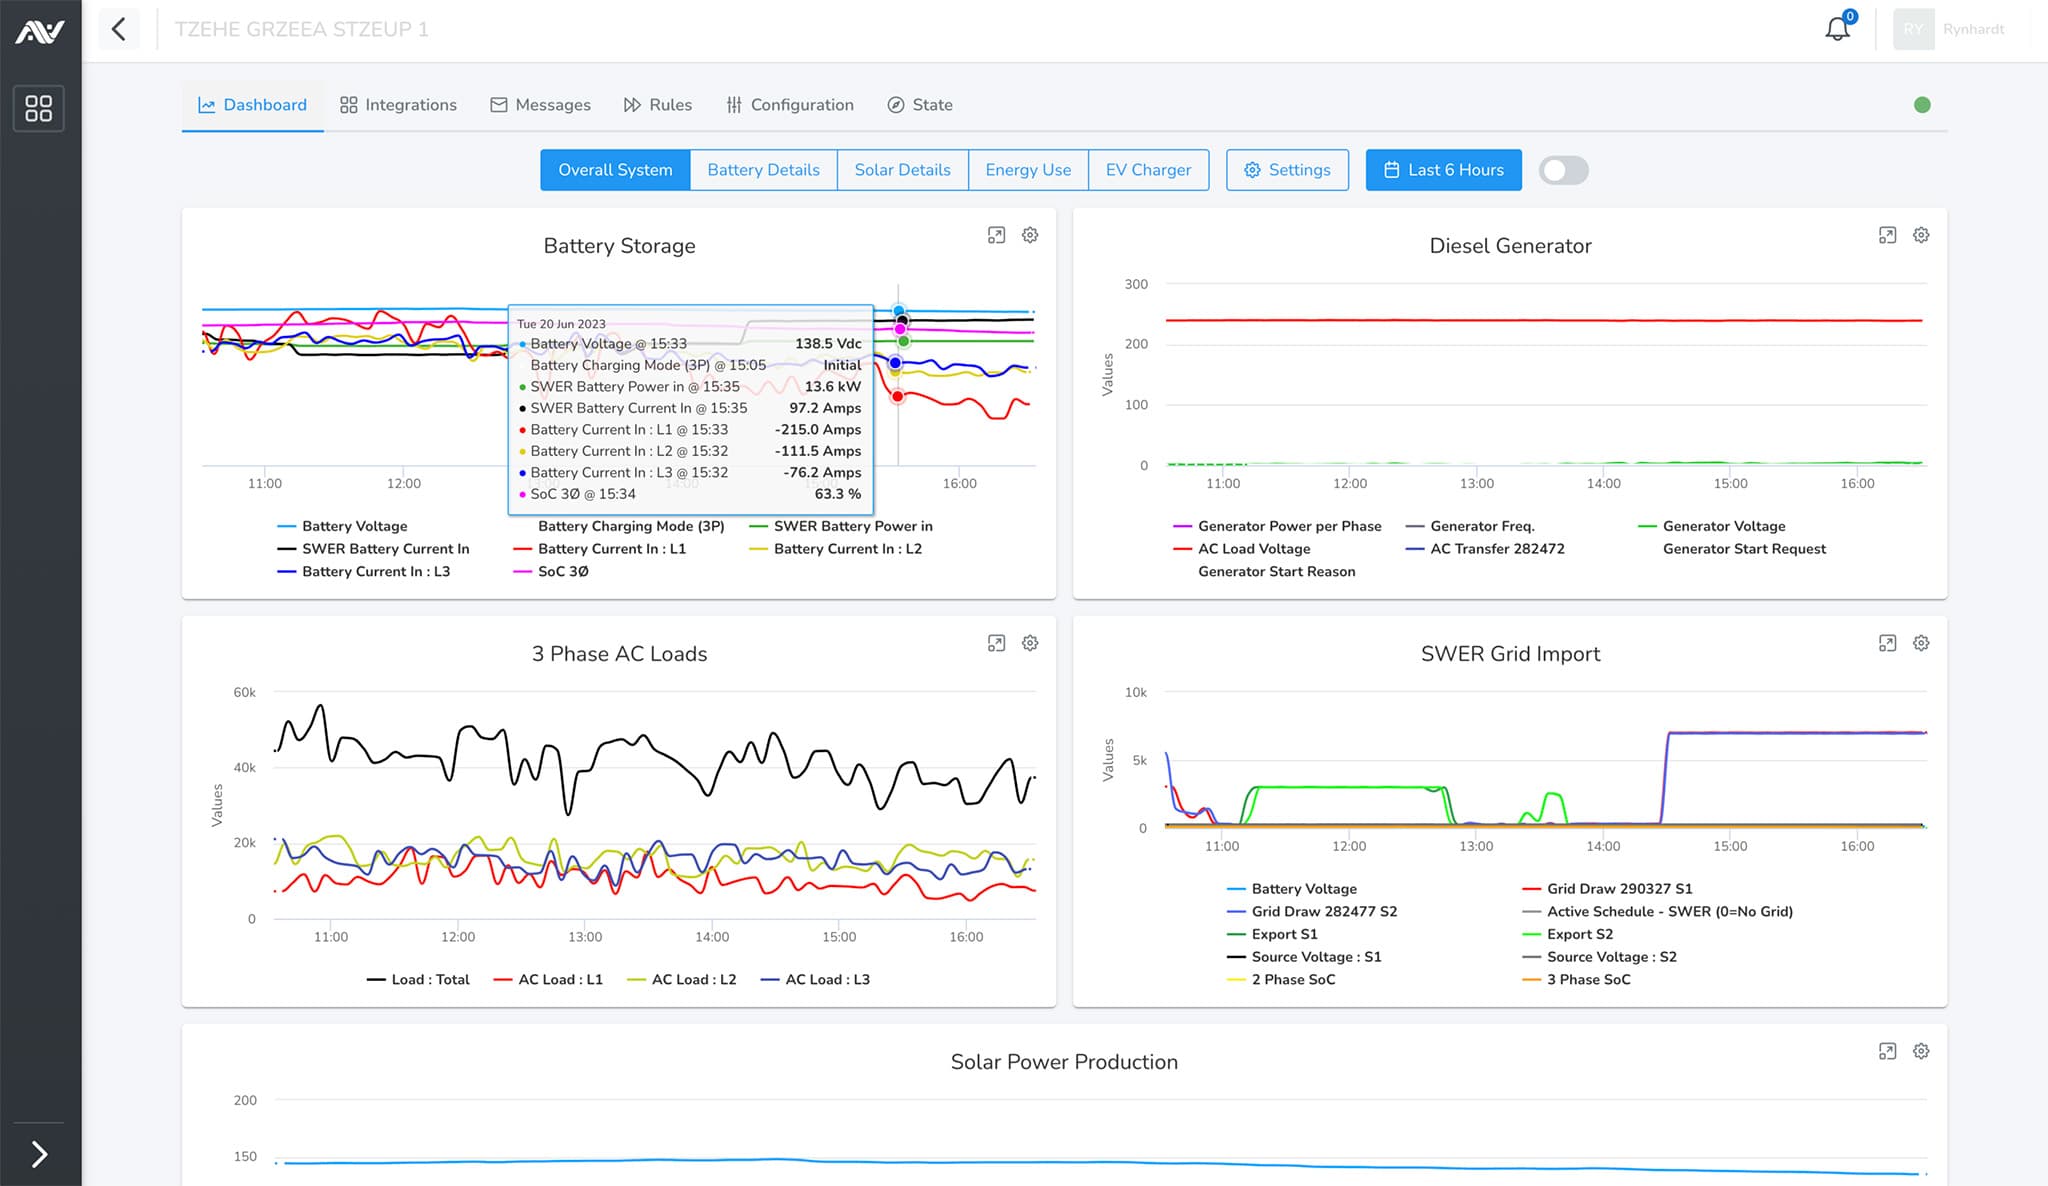
Task: Toggle Battery Current In : L1 legend series
Action: 600,549
